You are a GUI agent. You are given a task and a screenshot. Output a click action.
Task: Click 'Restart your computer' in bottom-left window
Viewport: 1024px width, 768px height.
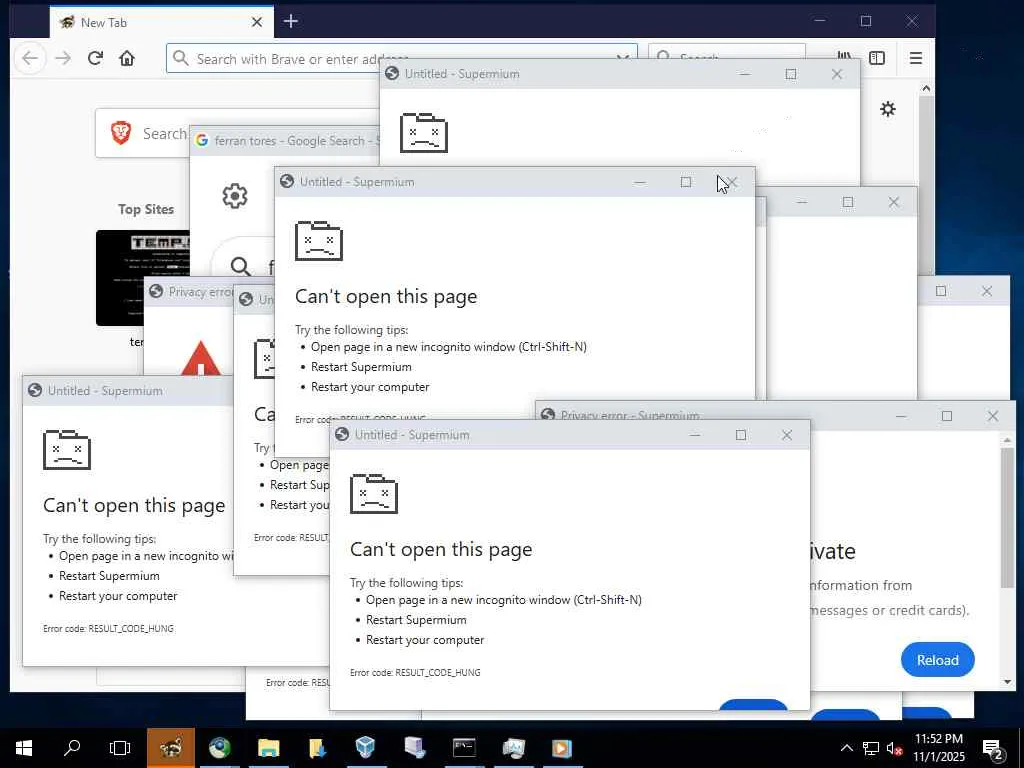[x=118, y=596]
